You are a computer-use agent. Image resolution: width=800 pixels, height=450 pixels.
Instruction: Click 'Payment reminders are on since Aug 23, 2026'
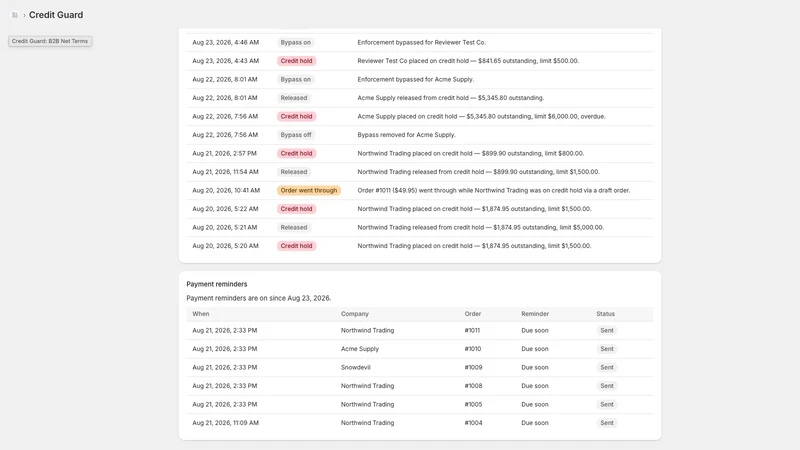tap(259, 298)
